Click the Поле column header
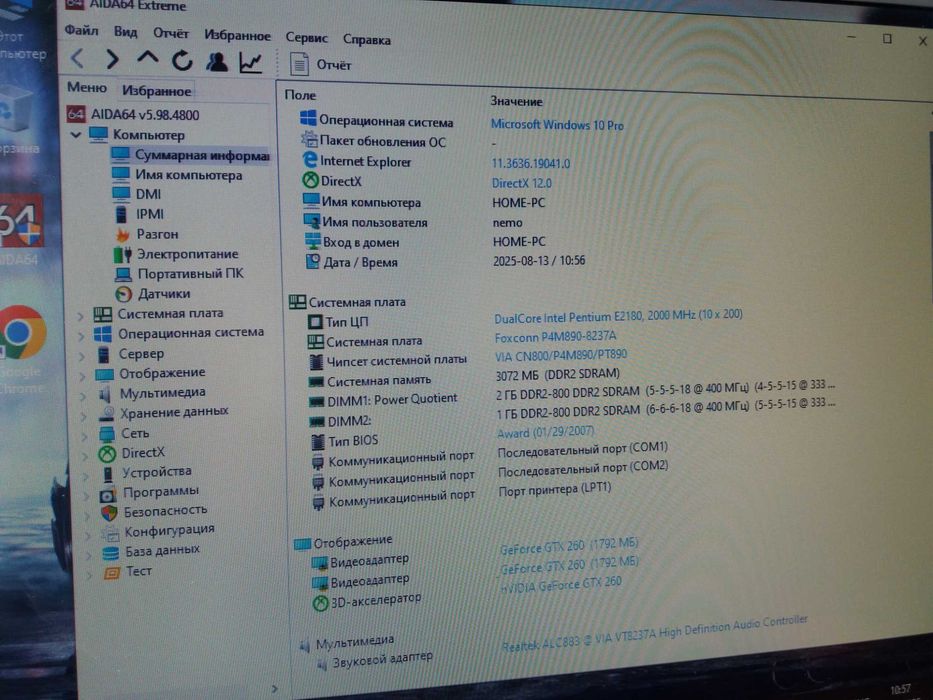This screenshot has width=933, height=700. [x=300, y=95]
